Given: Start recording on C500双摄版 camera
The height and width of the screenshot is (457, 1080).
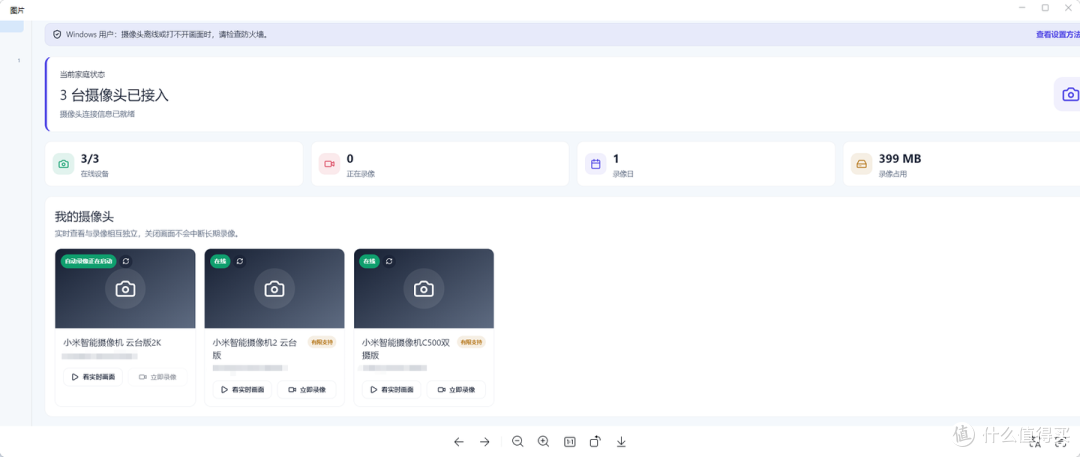Looking at the screenshot, I should click(x=456, y=389).
